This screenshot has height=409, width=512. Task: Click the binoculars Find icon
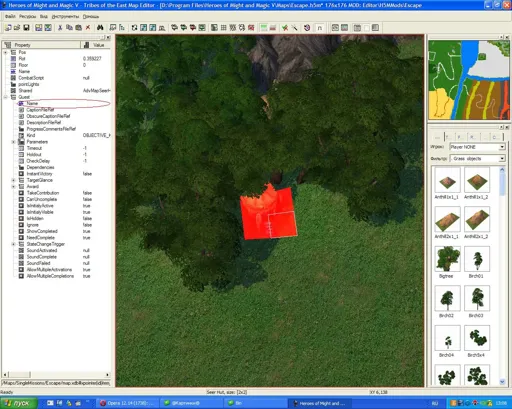pos(100,28)
